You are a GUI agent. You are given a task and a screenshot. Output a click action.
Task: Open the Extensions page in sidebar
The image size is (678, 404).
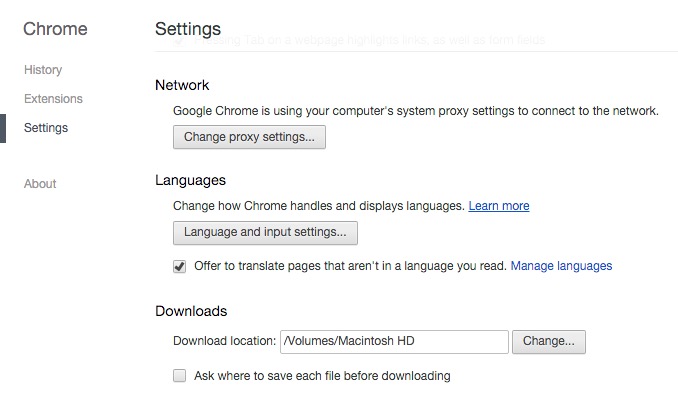(x=53, y=99)
